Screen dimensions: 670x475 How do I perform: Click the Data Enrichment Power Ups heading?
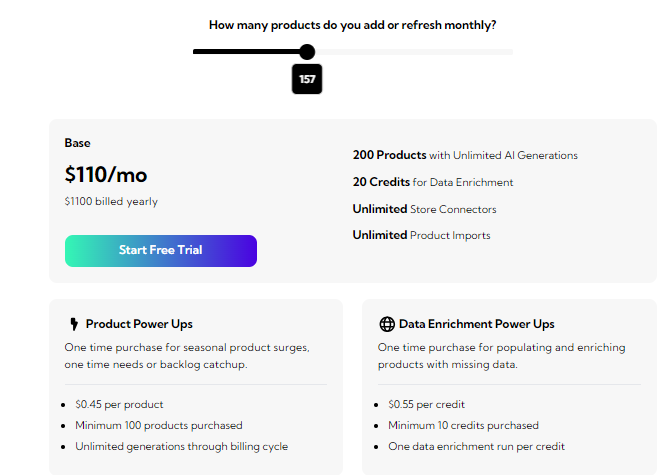coord(477,324)
